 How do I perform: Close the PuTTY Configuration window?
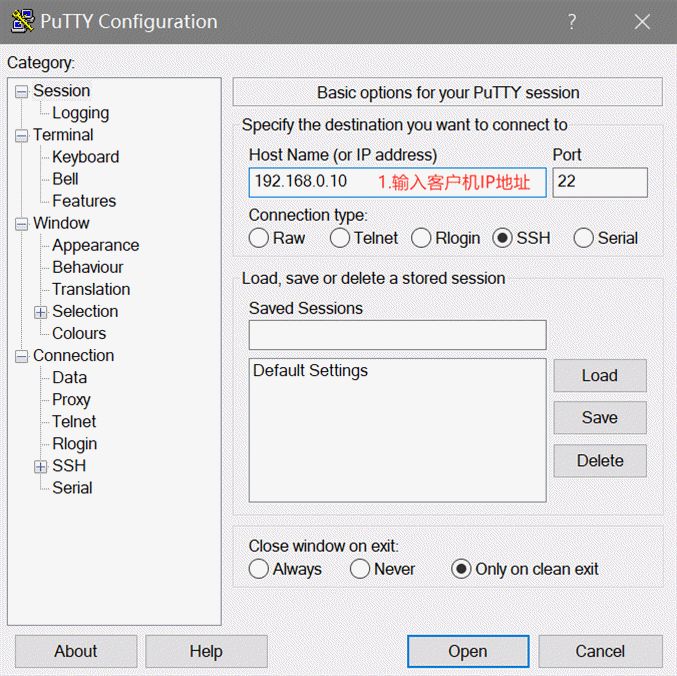[x=642, y=21]
